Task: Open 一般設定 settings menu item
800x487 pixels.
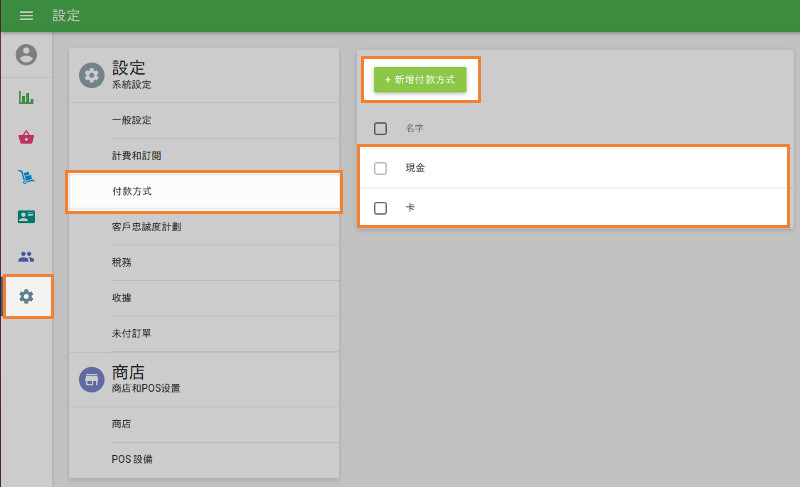Action: tap(132, 120)
